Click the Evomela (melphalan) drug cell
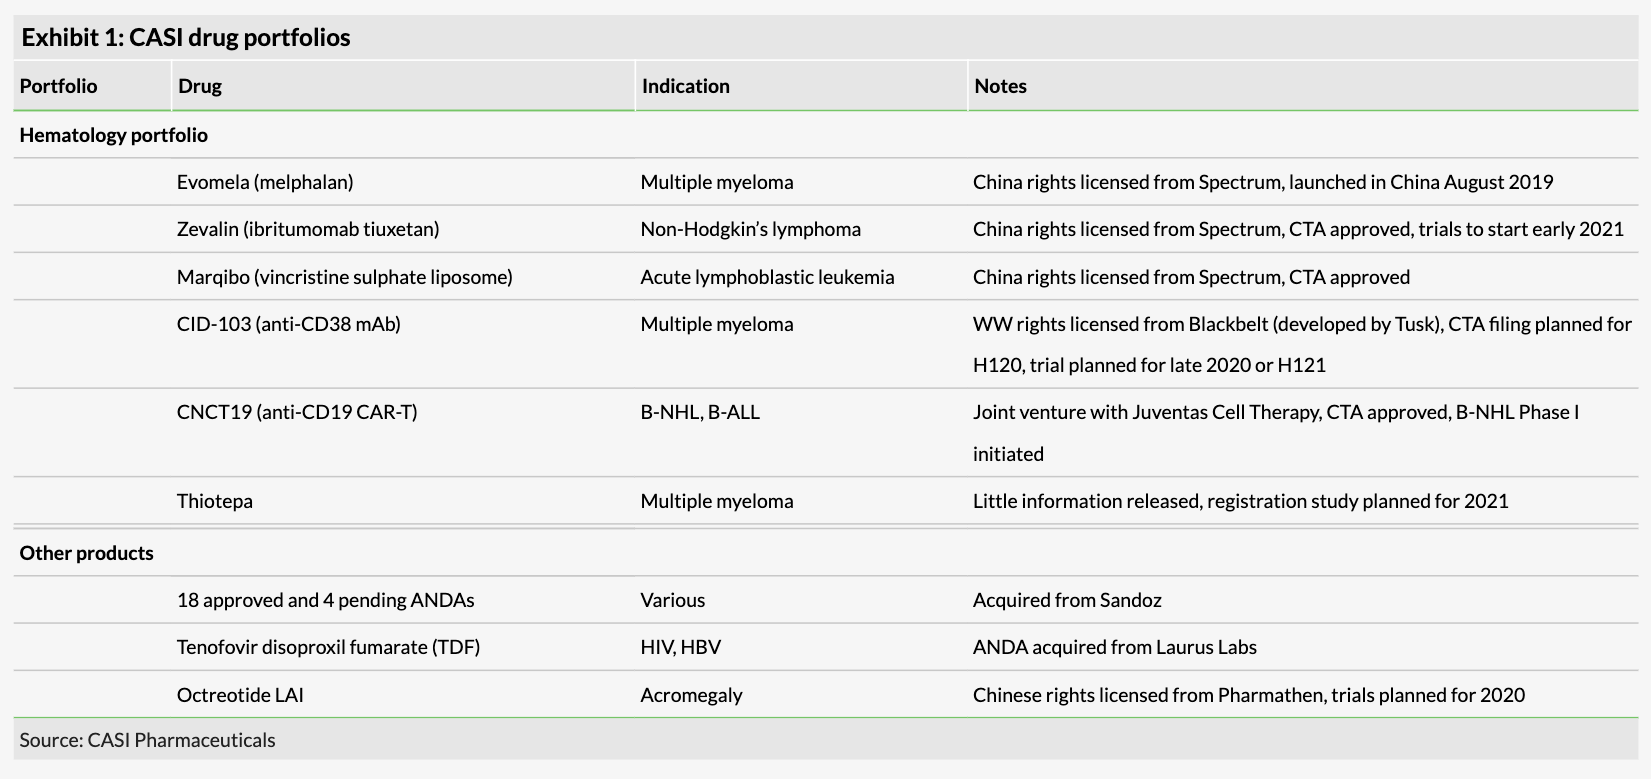Viewport: 1651px width, 779px height. click(x=265, y=182)
